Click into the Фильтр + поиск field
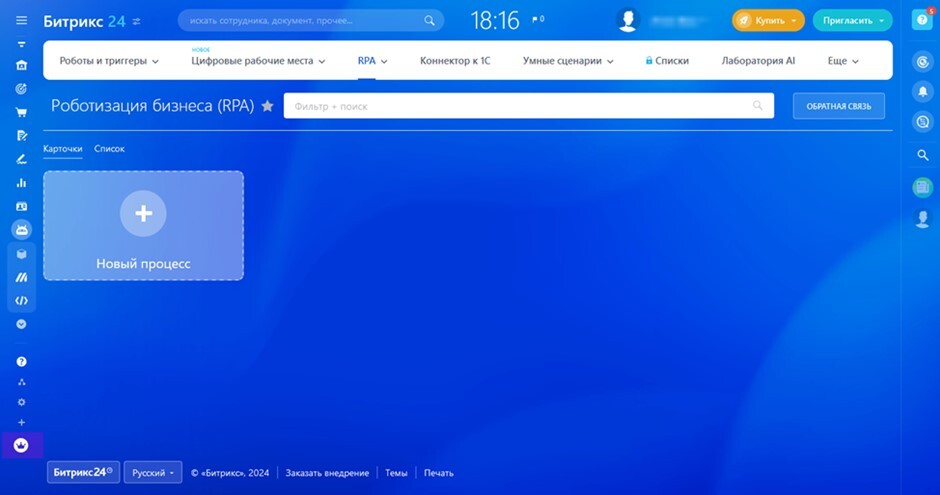Screen dimensions: 940x495 click(529, 105)
